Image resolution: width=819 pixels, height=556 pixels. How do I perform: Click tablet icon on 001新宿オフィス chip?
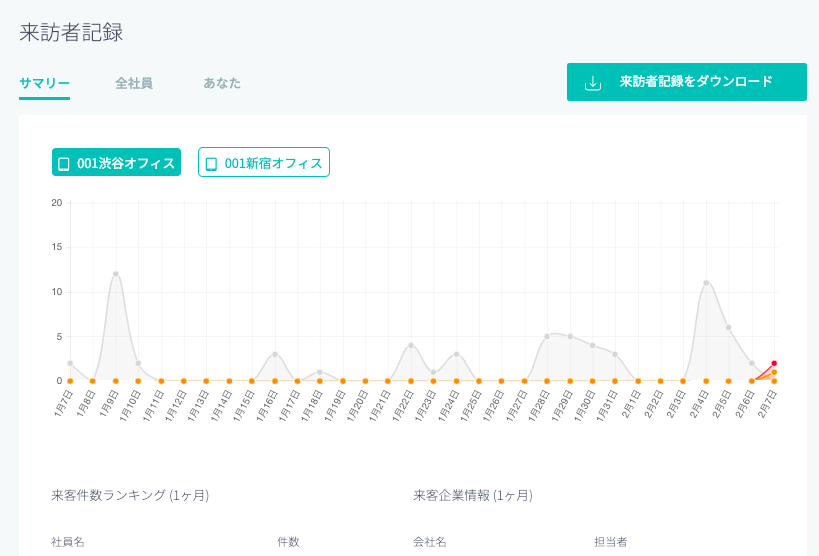coord(211,163)
